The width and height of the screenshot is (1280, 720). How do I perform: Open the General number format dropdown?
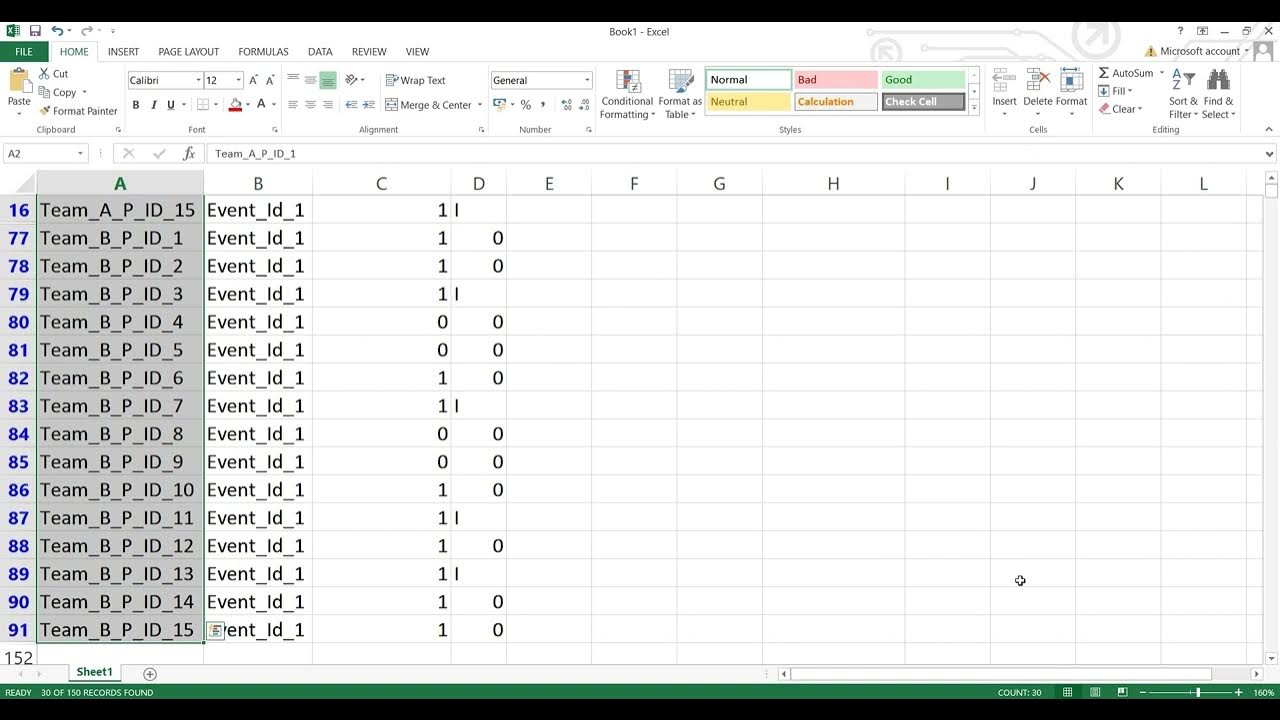click(585, 79)
